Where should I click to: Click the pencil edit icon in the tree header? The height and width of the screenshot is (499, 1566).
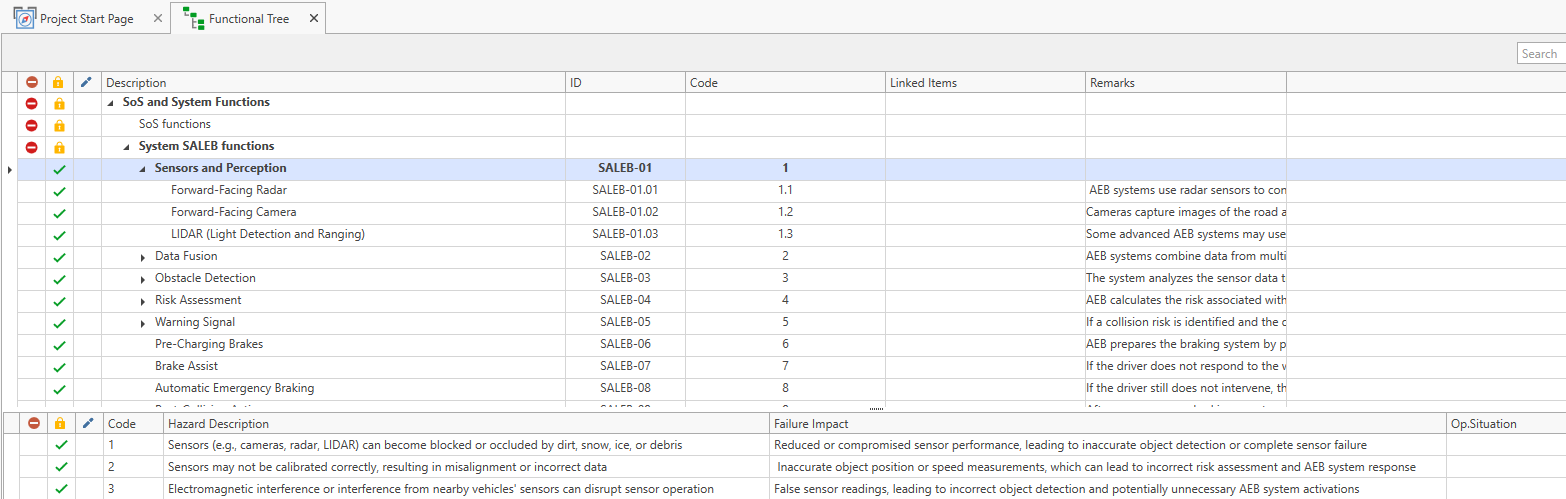tap(86, 83)
